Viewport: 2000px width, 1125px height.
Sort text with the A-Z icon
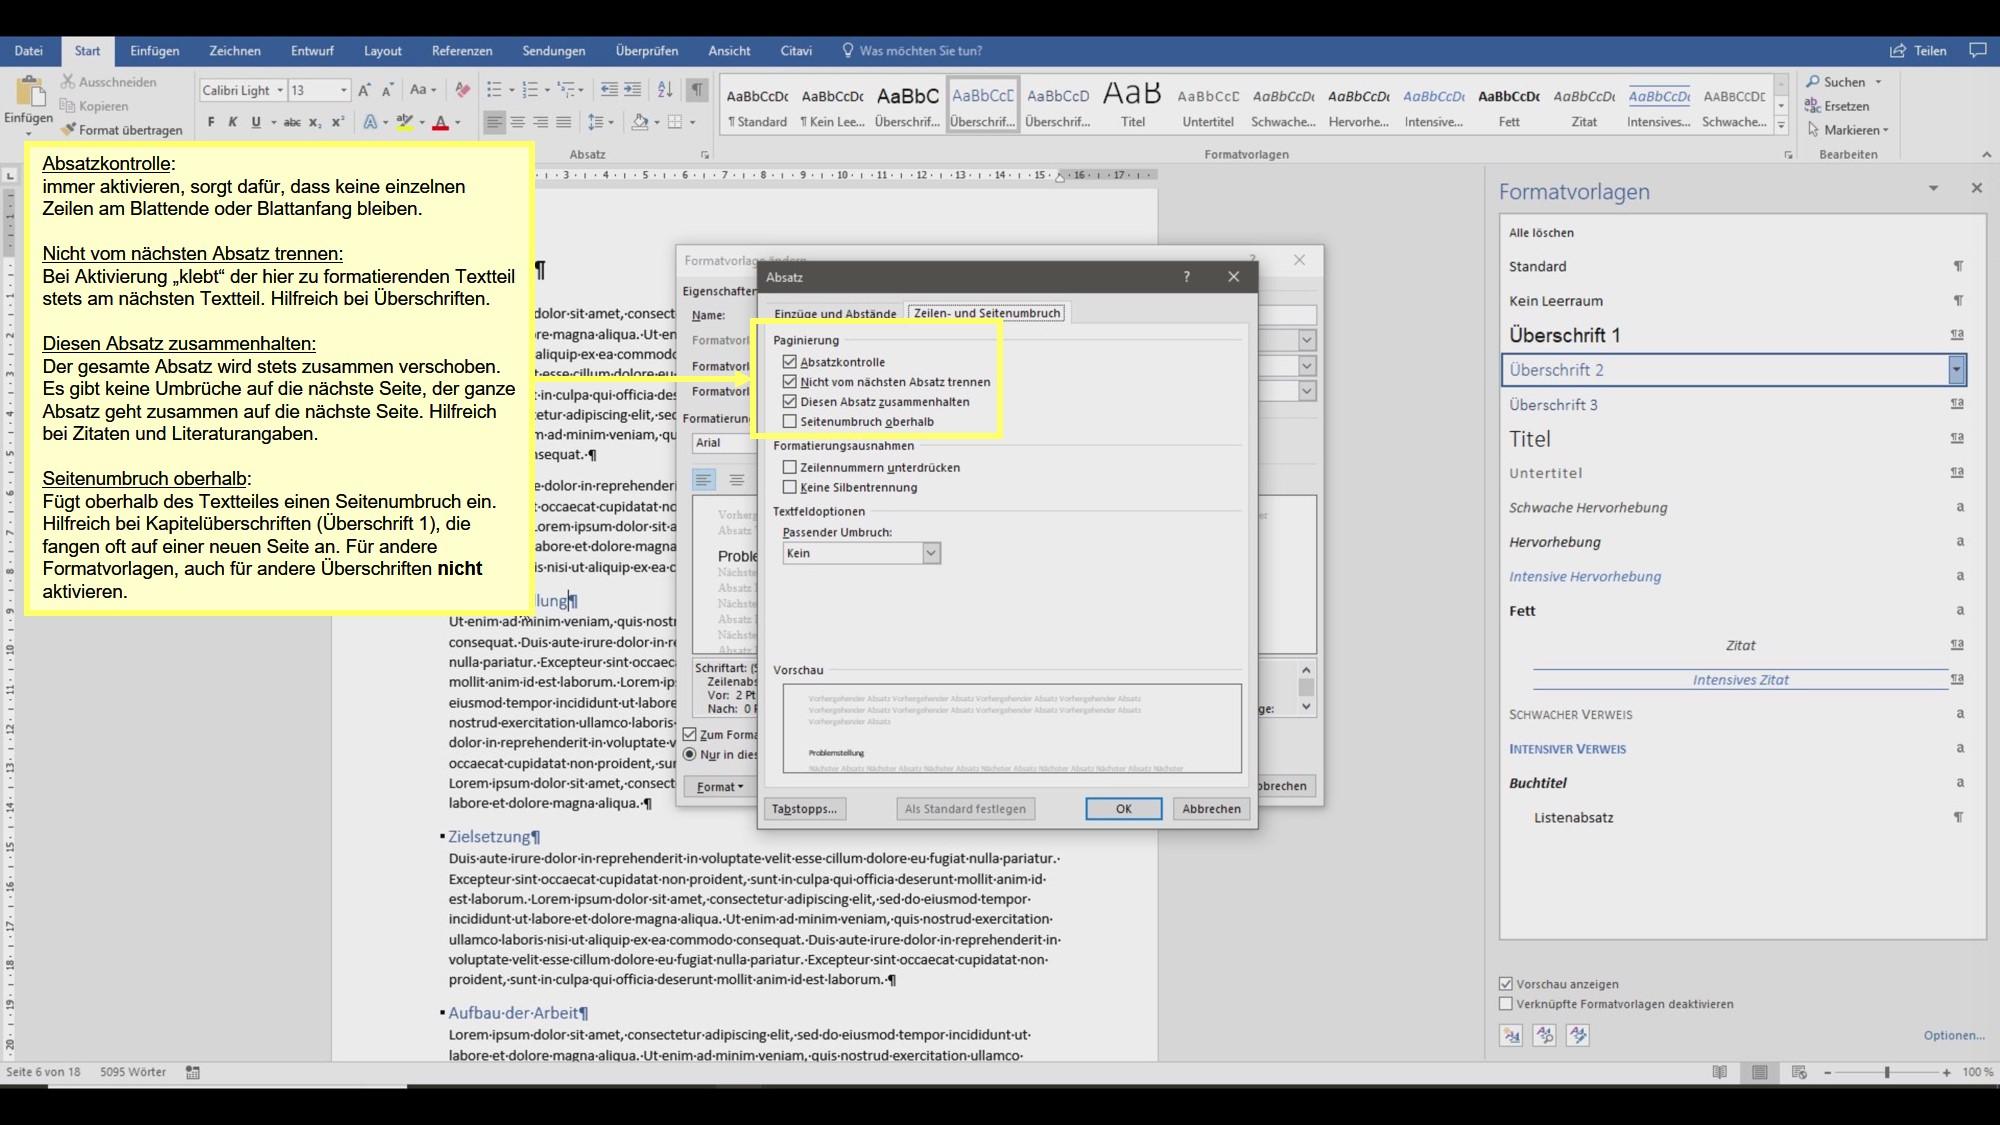665,90
